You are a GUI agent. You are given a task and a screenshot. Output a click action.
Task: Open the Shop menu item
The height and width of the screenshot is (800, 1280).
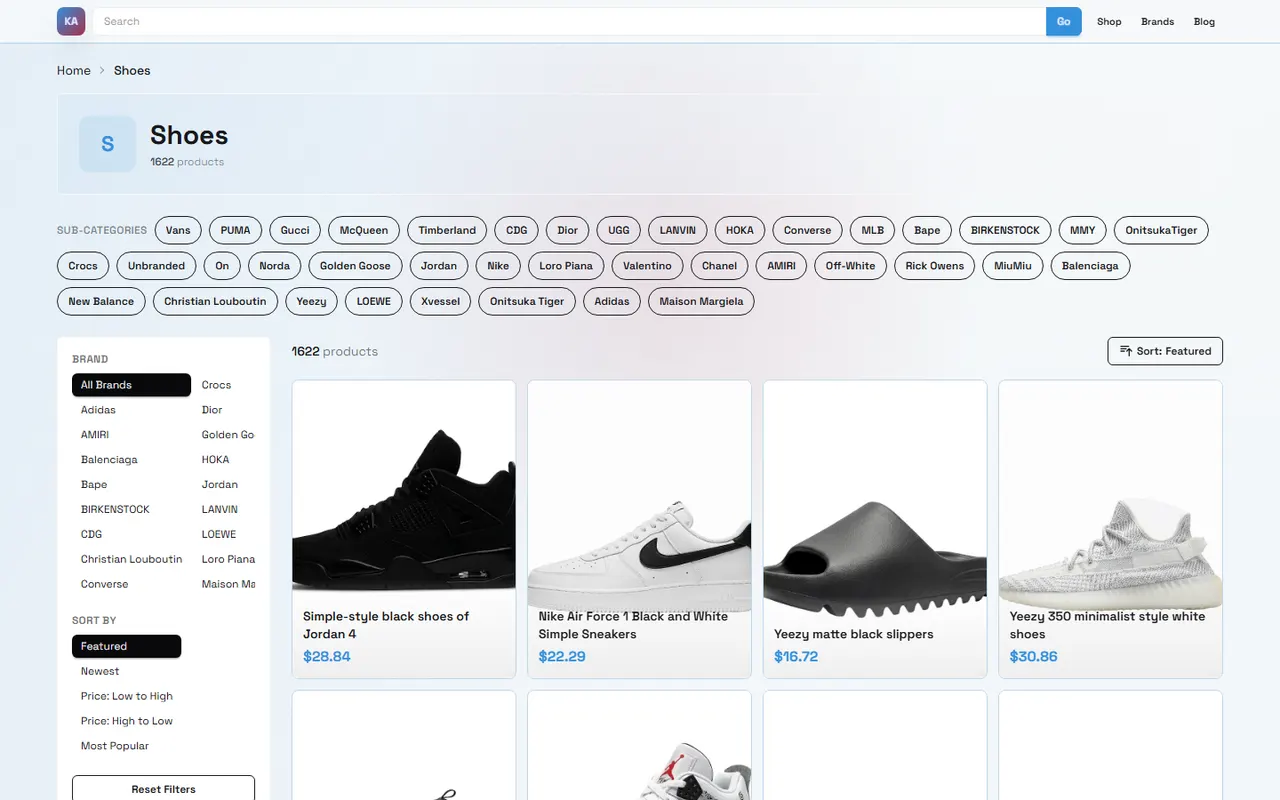[1109, 21]
